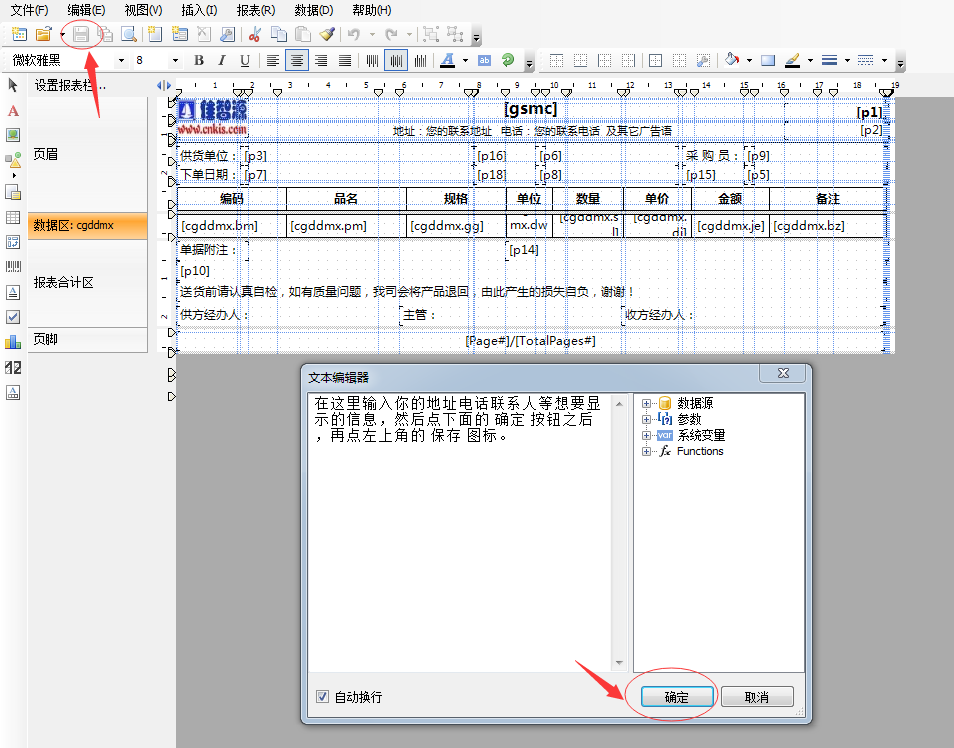Select the text object tool (red A)
The height and width of the screenshot is (748, 954).
[13, 110]
